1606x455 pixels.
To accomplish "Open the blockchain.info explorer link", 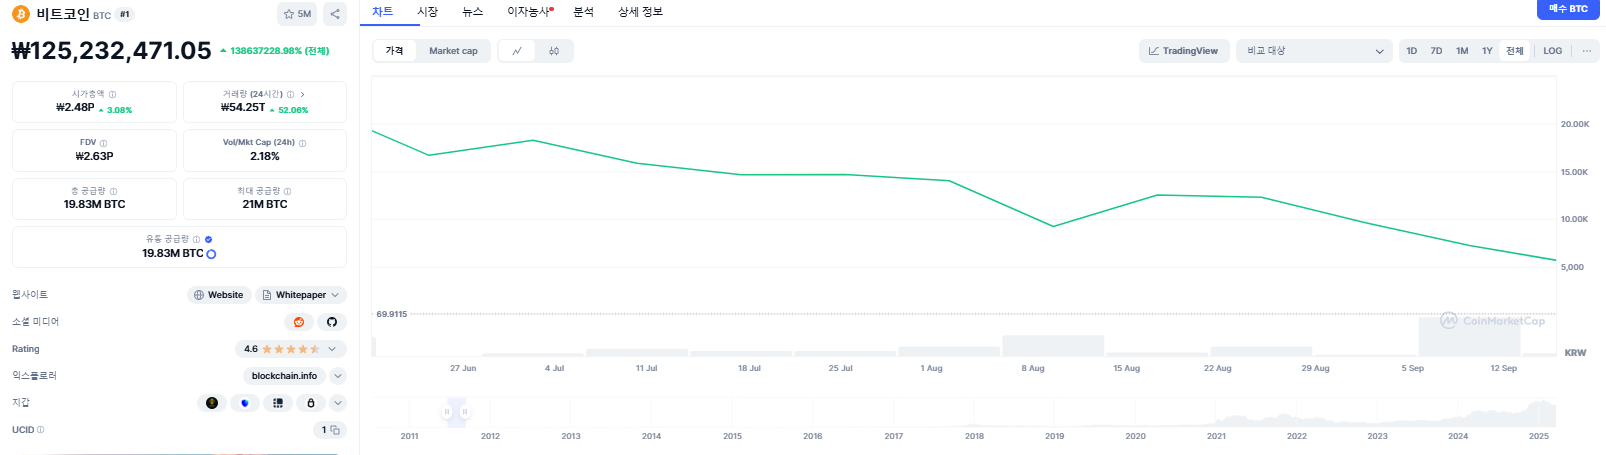I will (284, 376).
